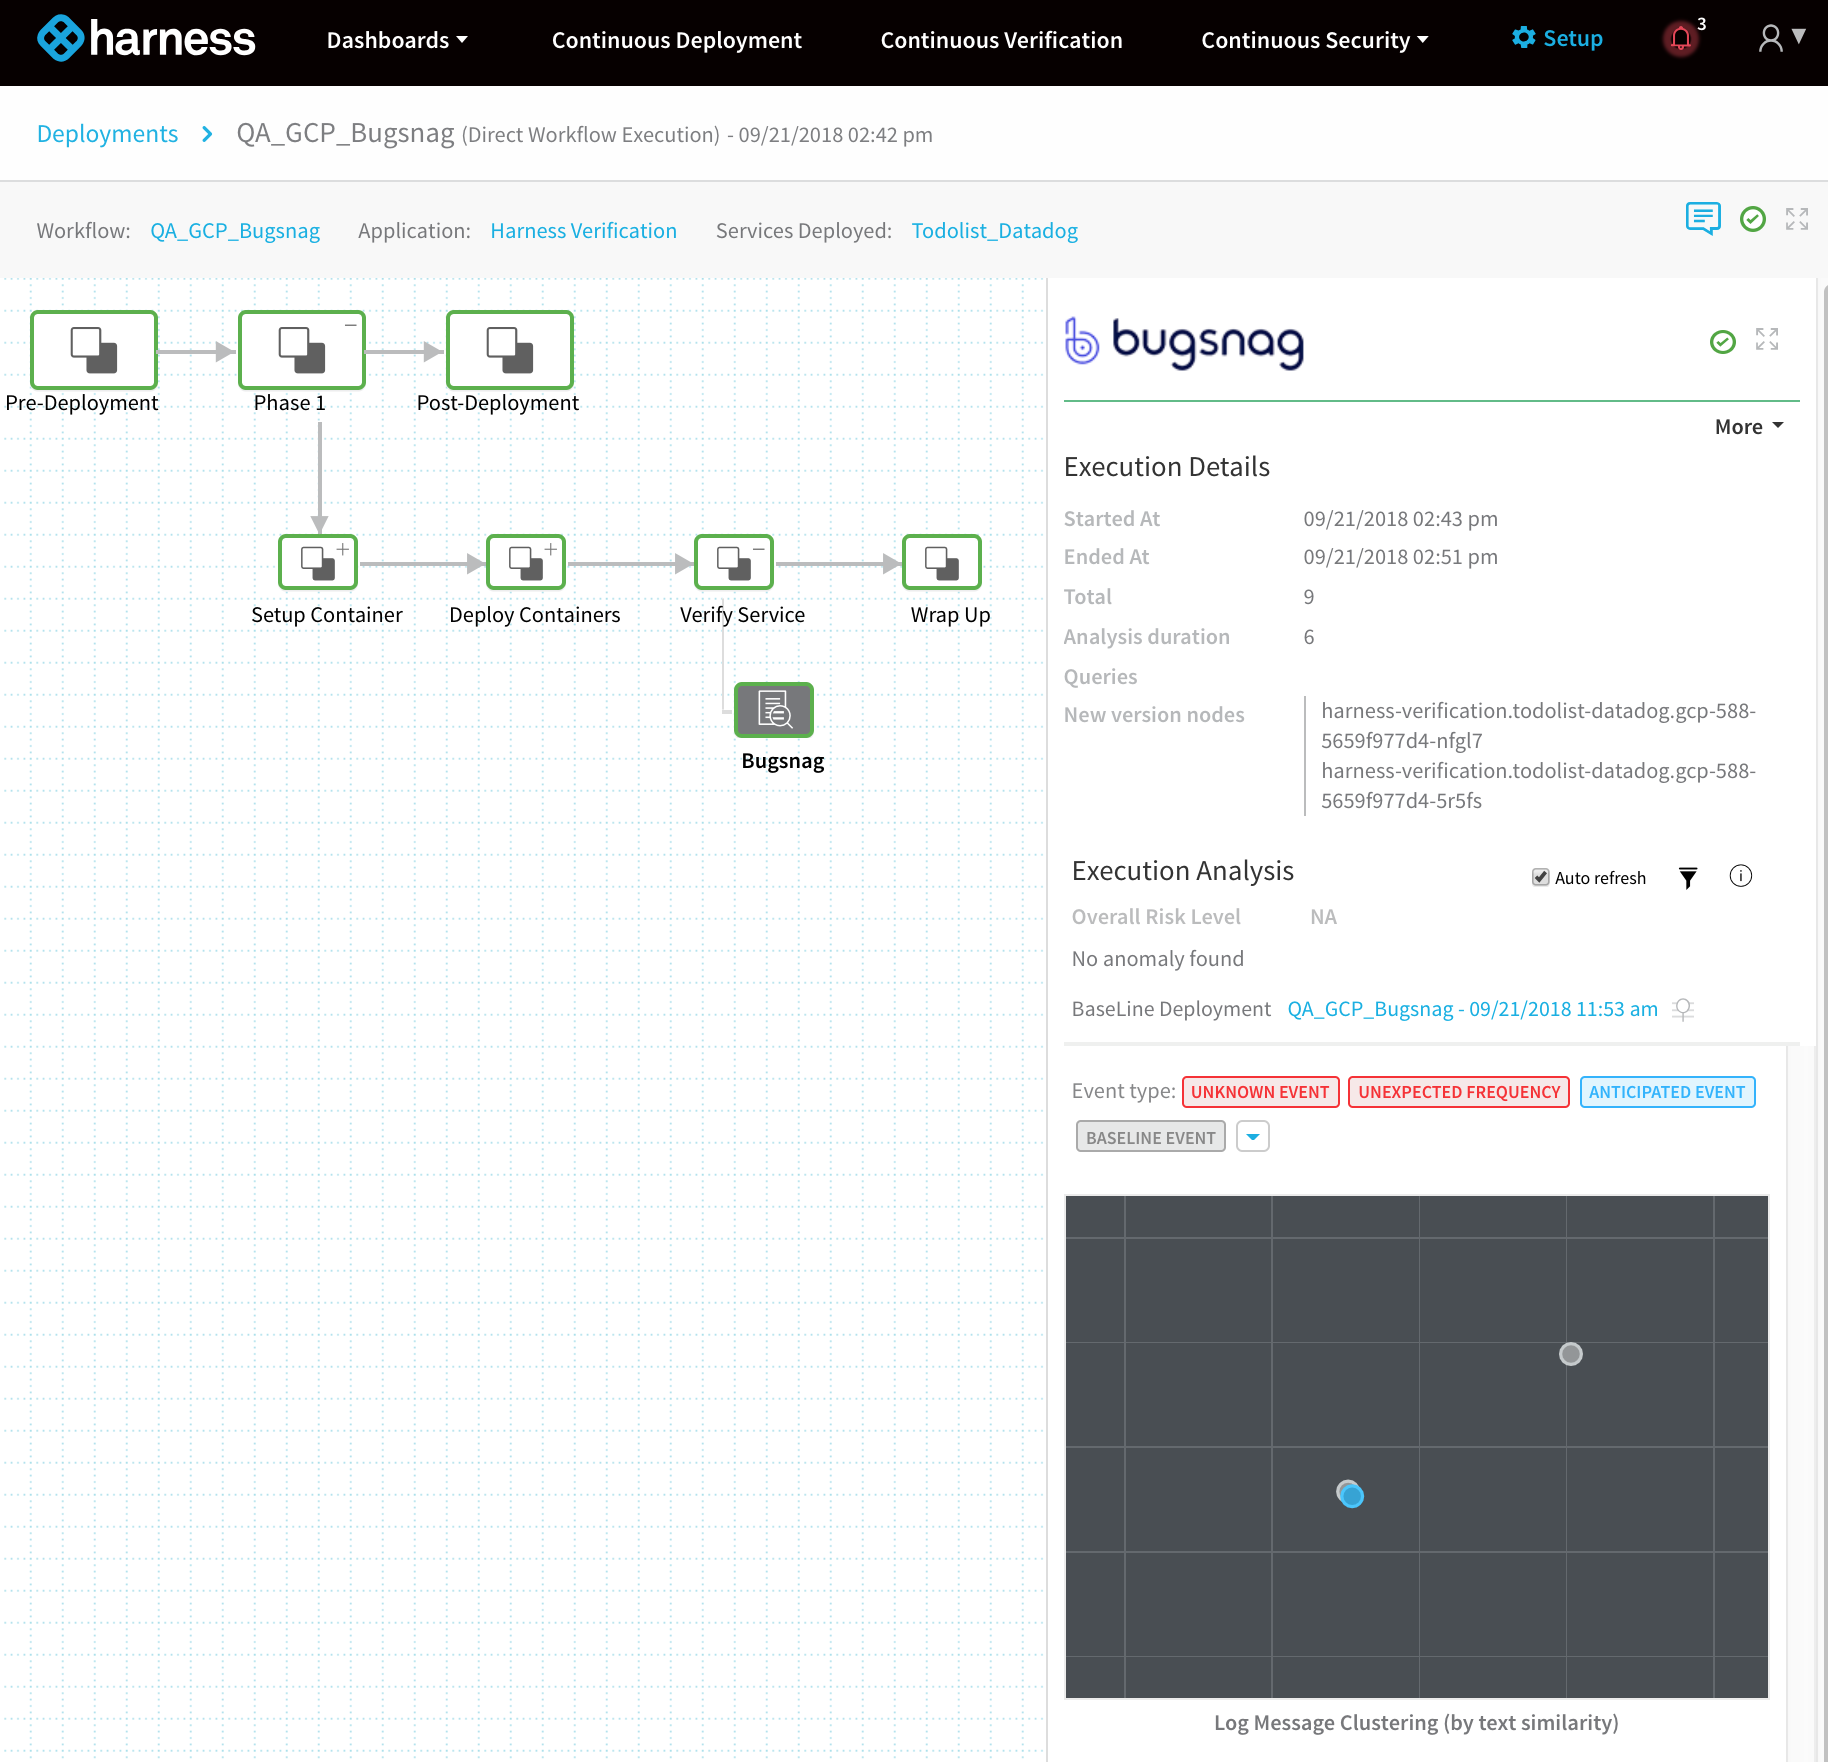Toggle UNKNOWN EVENT filter tag
Screen dimensions: 1828x1762
pos(1260,1092)
